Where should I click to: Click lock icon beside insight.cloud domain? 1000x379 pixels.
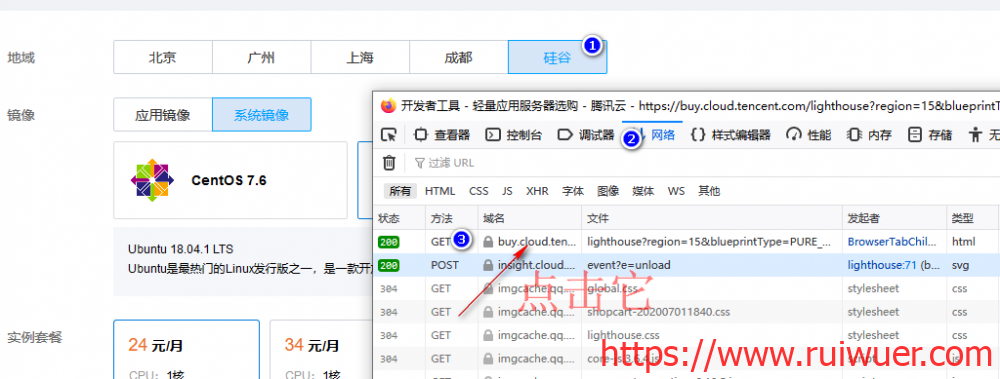point(488,265)
